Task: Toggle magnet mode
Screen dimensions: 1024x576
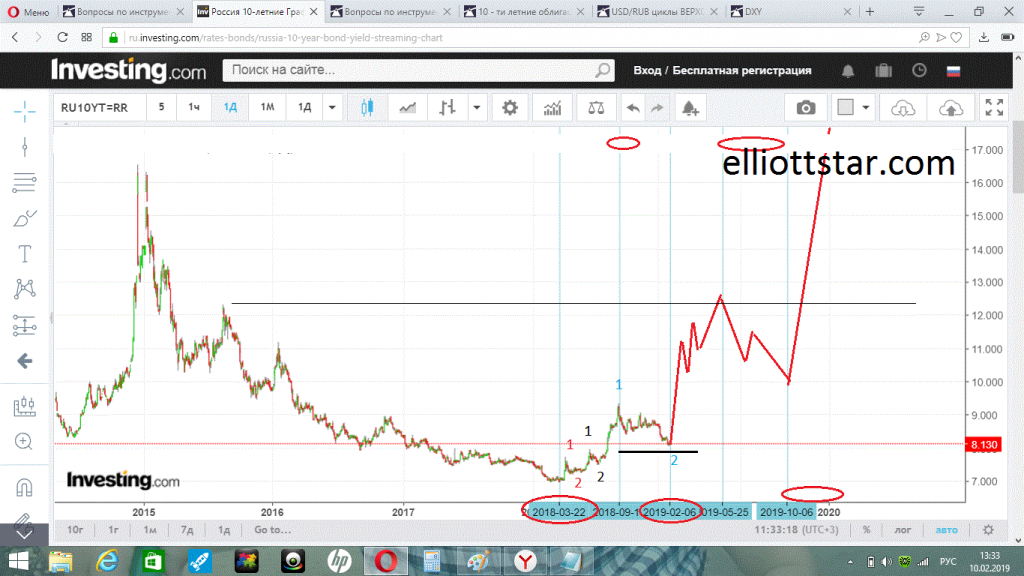Action: (x=24, y=487)
